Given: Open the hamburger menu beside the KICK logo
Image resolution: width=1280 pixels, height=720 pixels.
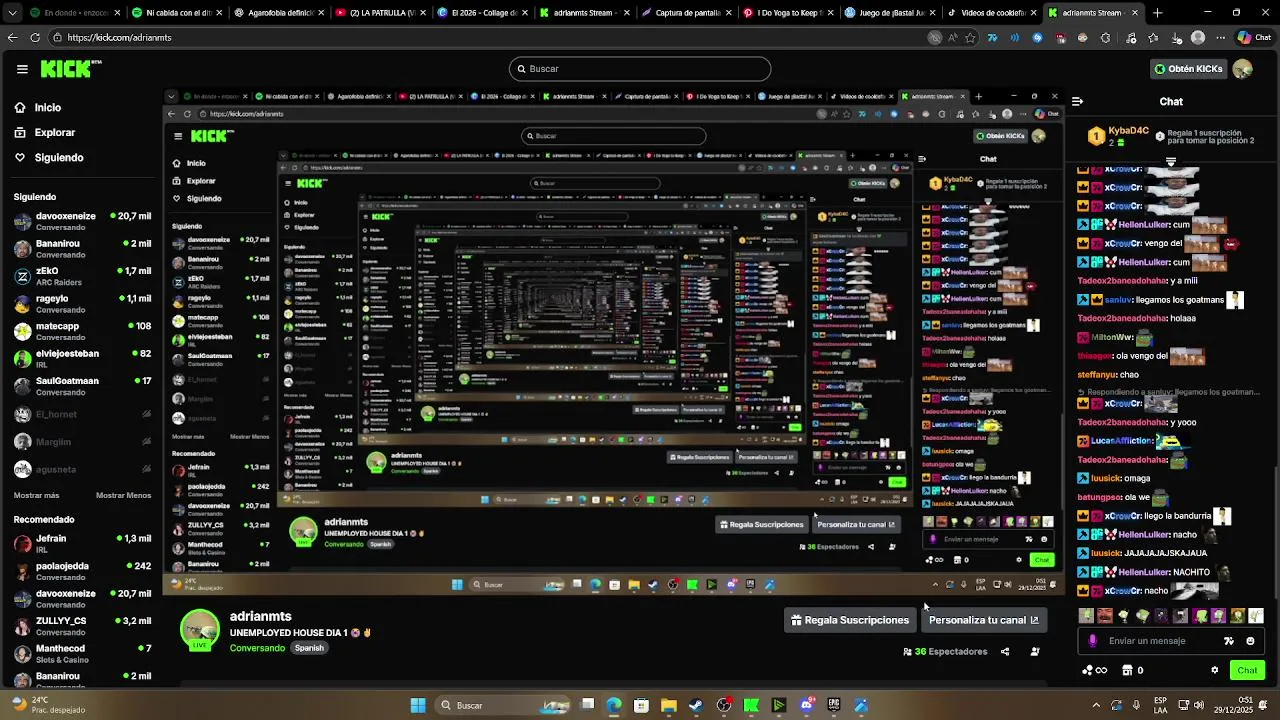Looking at the screenshot, I should click(x=22, y=69).
